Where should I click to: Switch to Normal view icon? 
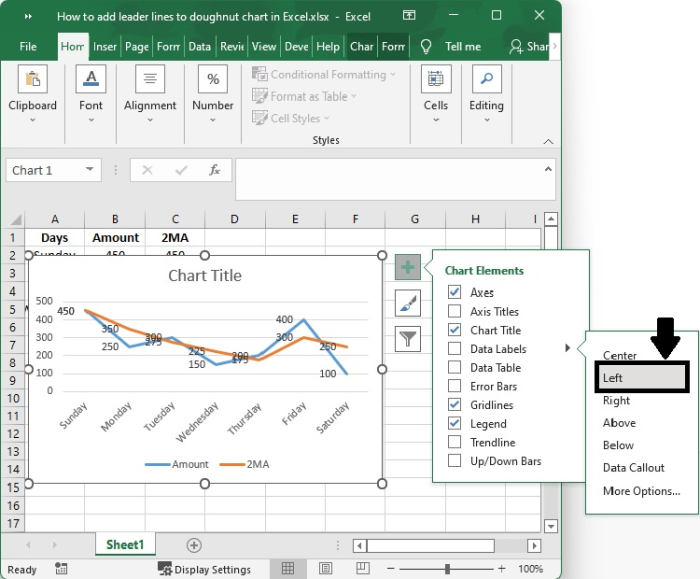click(288, 568)
